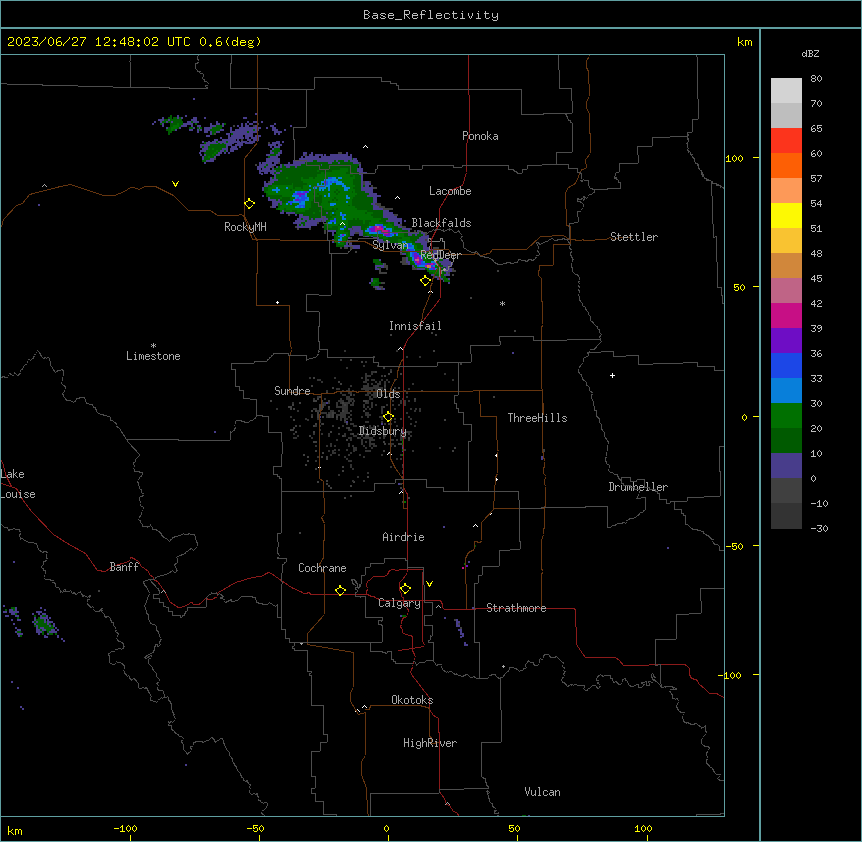The image size is (862, 842).
Task: Click the Vulcan city label
Action: [542, 792]
